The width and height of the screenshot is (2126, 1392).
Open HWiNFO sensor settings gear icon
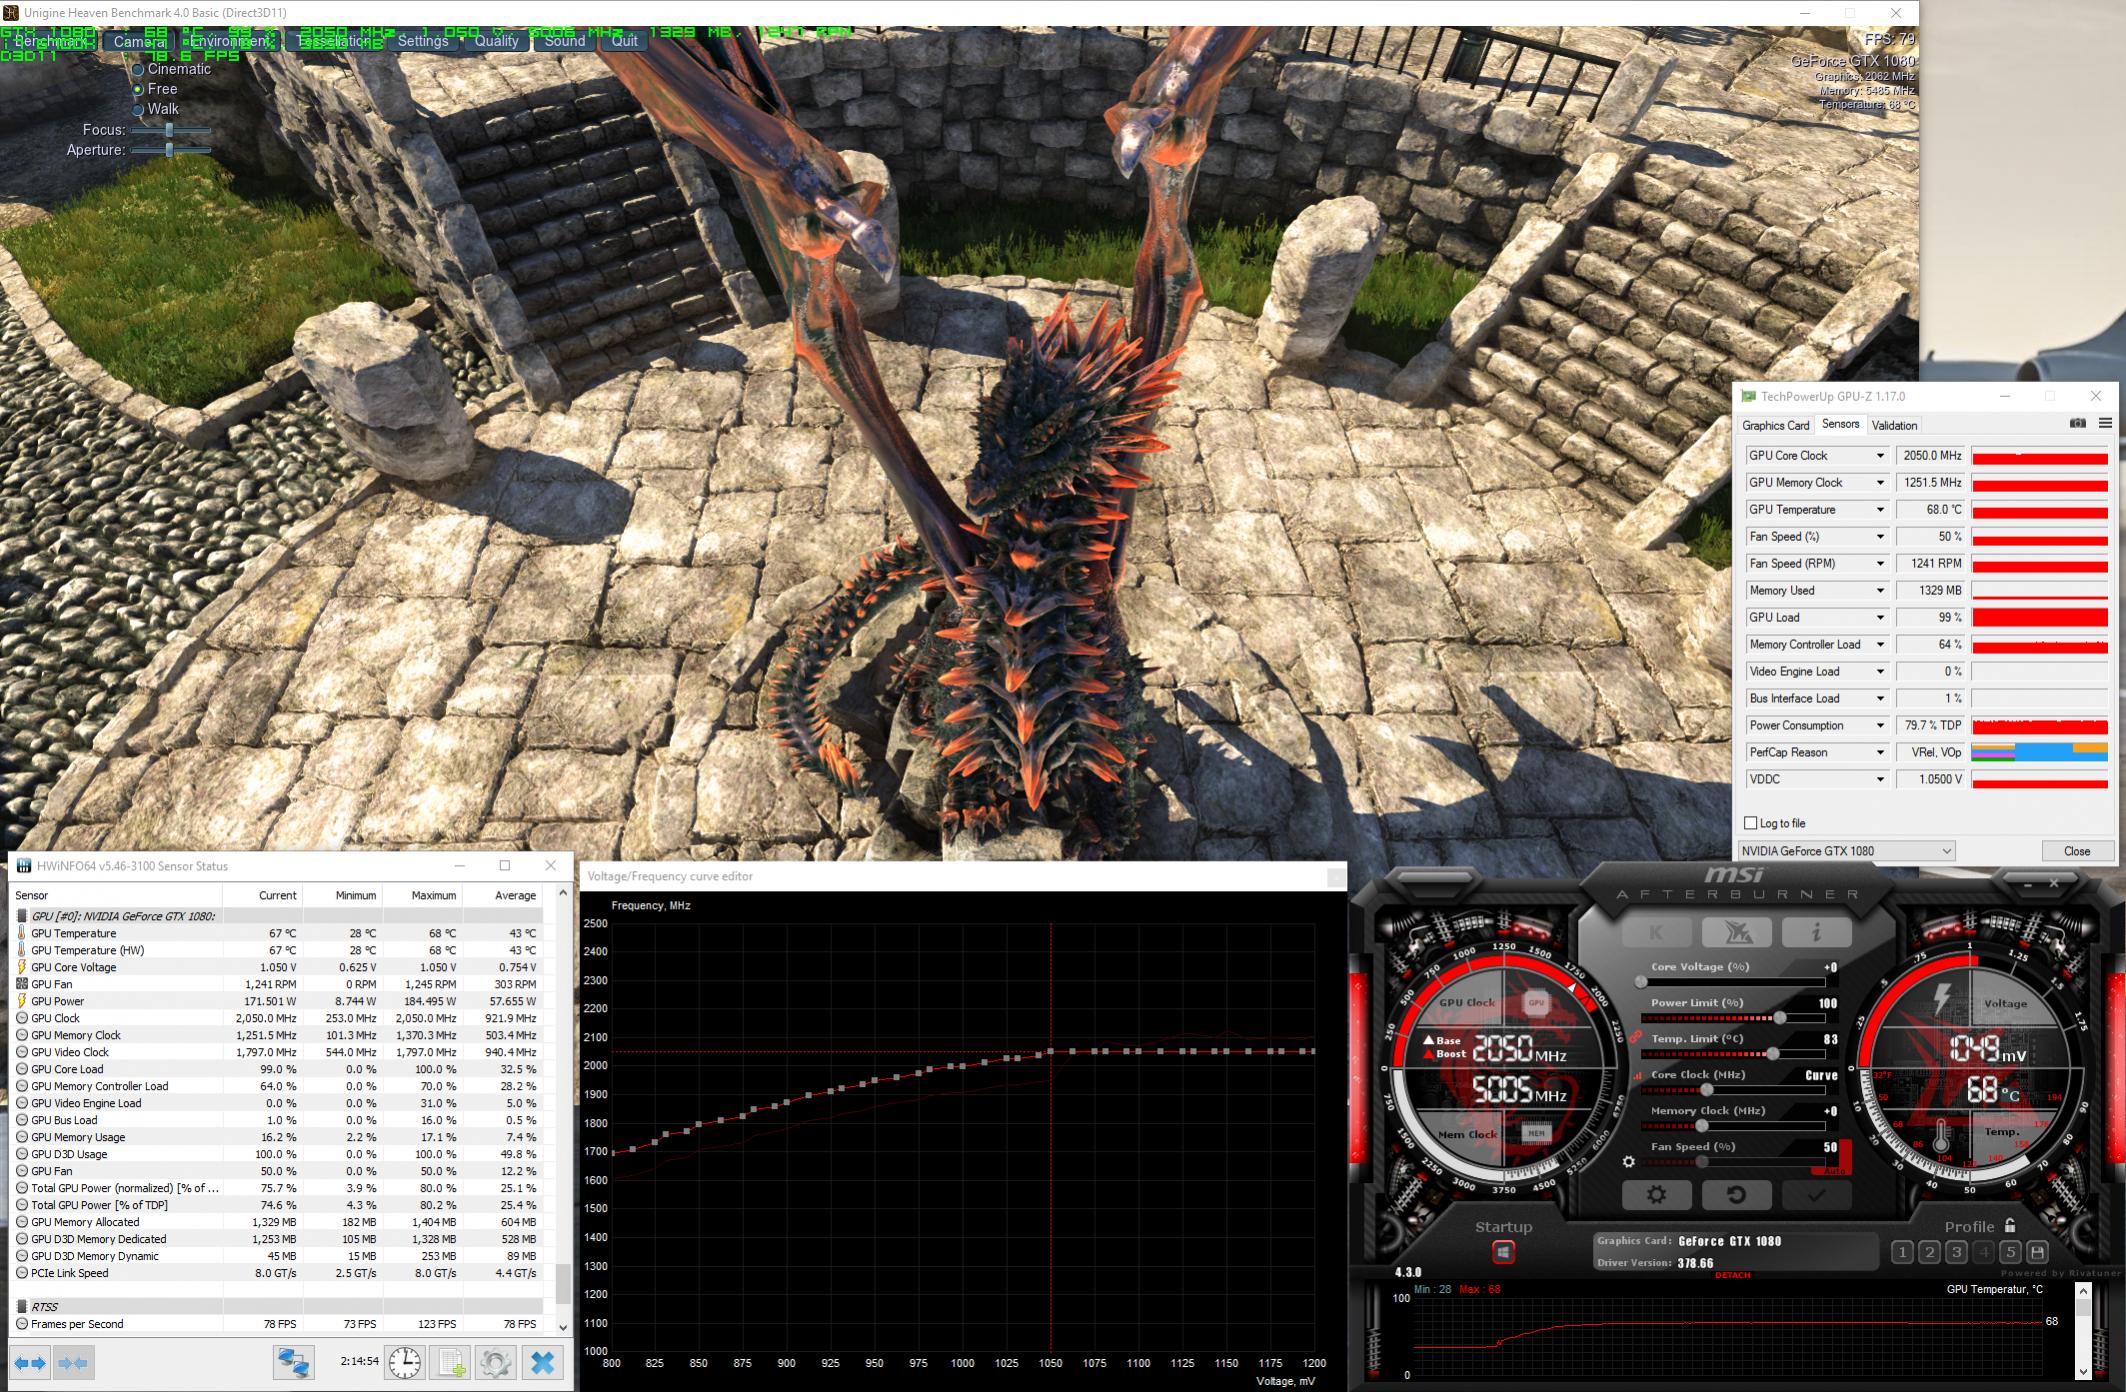(x=496, y=1362)
